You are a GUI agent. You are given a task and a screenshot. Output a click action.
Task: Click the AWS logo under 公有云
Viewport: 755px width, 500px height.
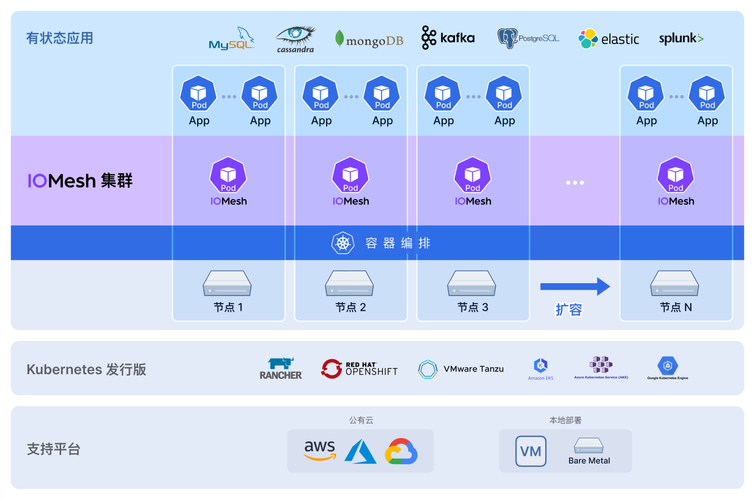click(320, 451)
